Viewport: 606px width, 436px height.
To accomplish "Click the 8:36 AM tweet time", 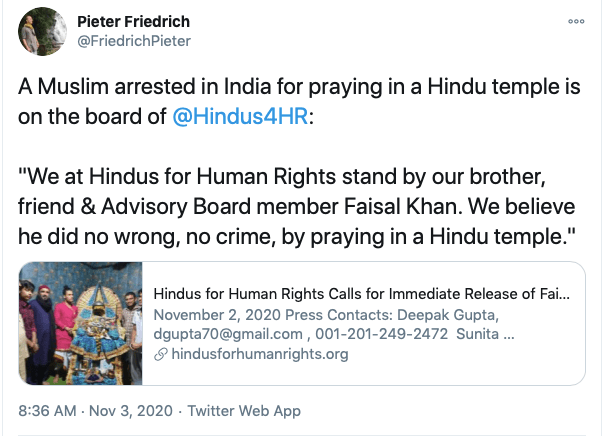I will (x=49, y=410).
